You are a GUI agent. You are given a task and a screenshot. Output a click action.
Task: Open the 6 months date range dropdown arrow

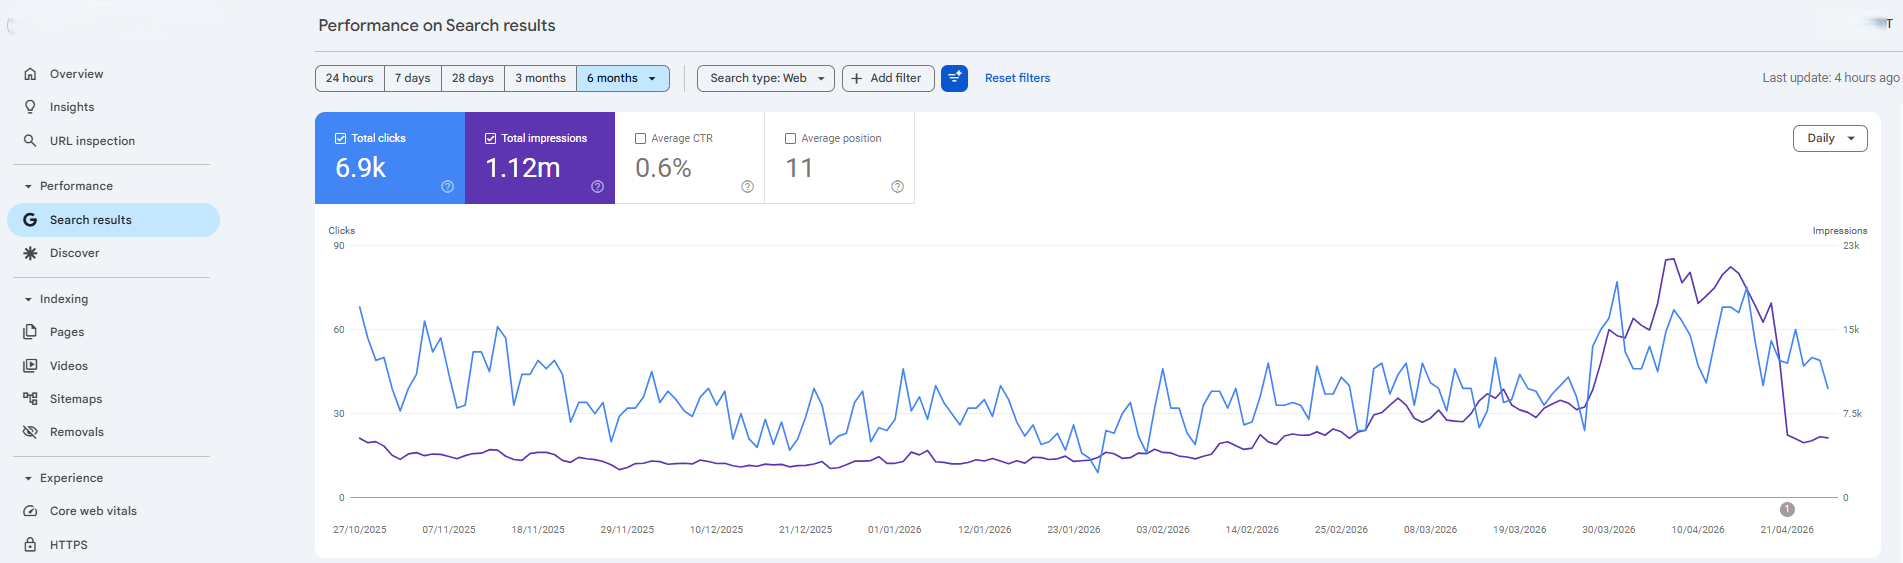pyautogui.click(x=652, y=78)
